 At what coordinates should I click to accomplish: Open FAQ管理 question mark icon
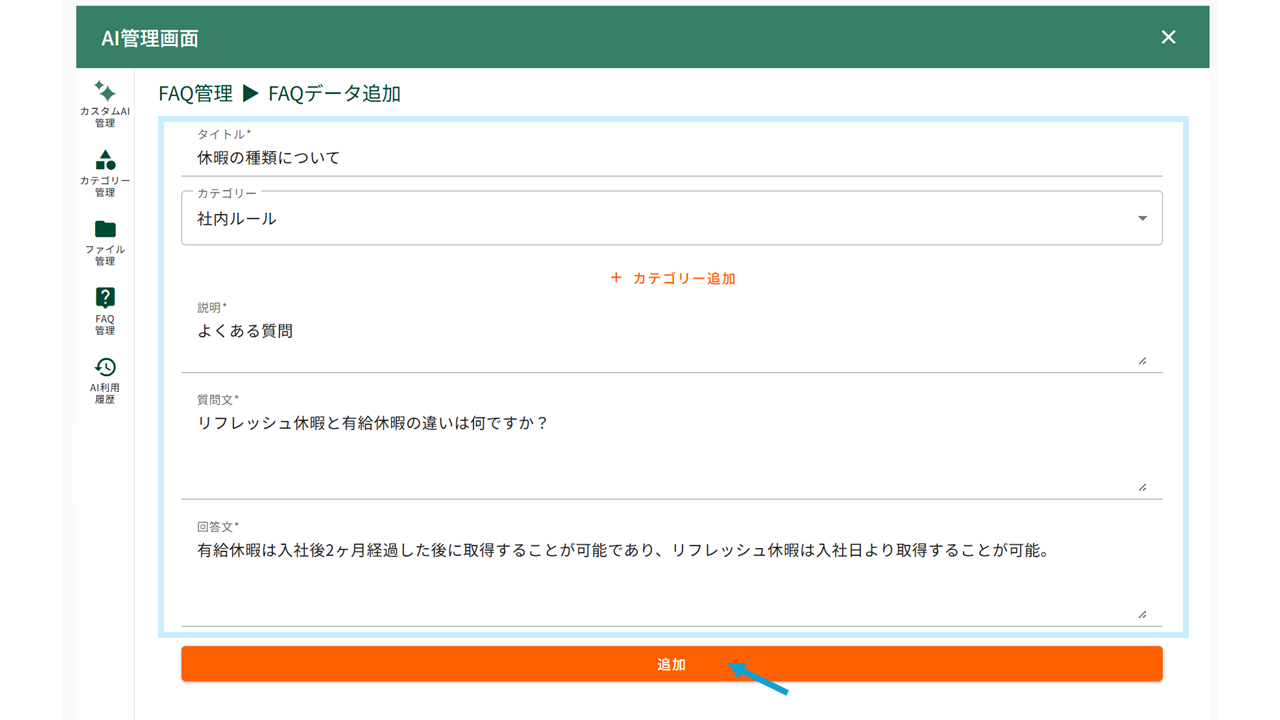pos(105,297)
